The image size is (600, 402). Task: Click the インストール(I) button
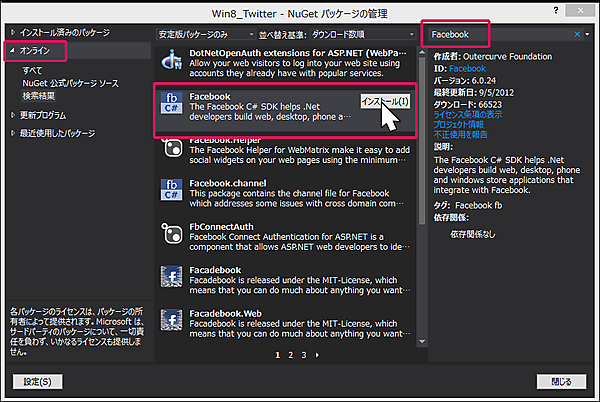click(x=385, y=101)
